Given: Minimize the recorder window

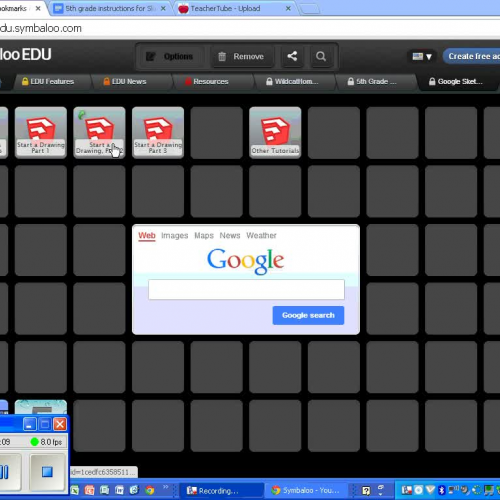Looking at the screenshot, I should pos(29,424).
